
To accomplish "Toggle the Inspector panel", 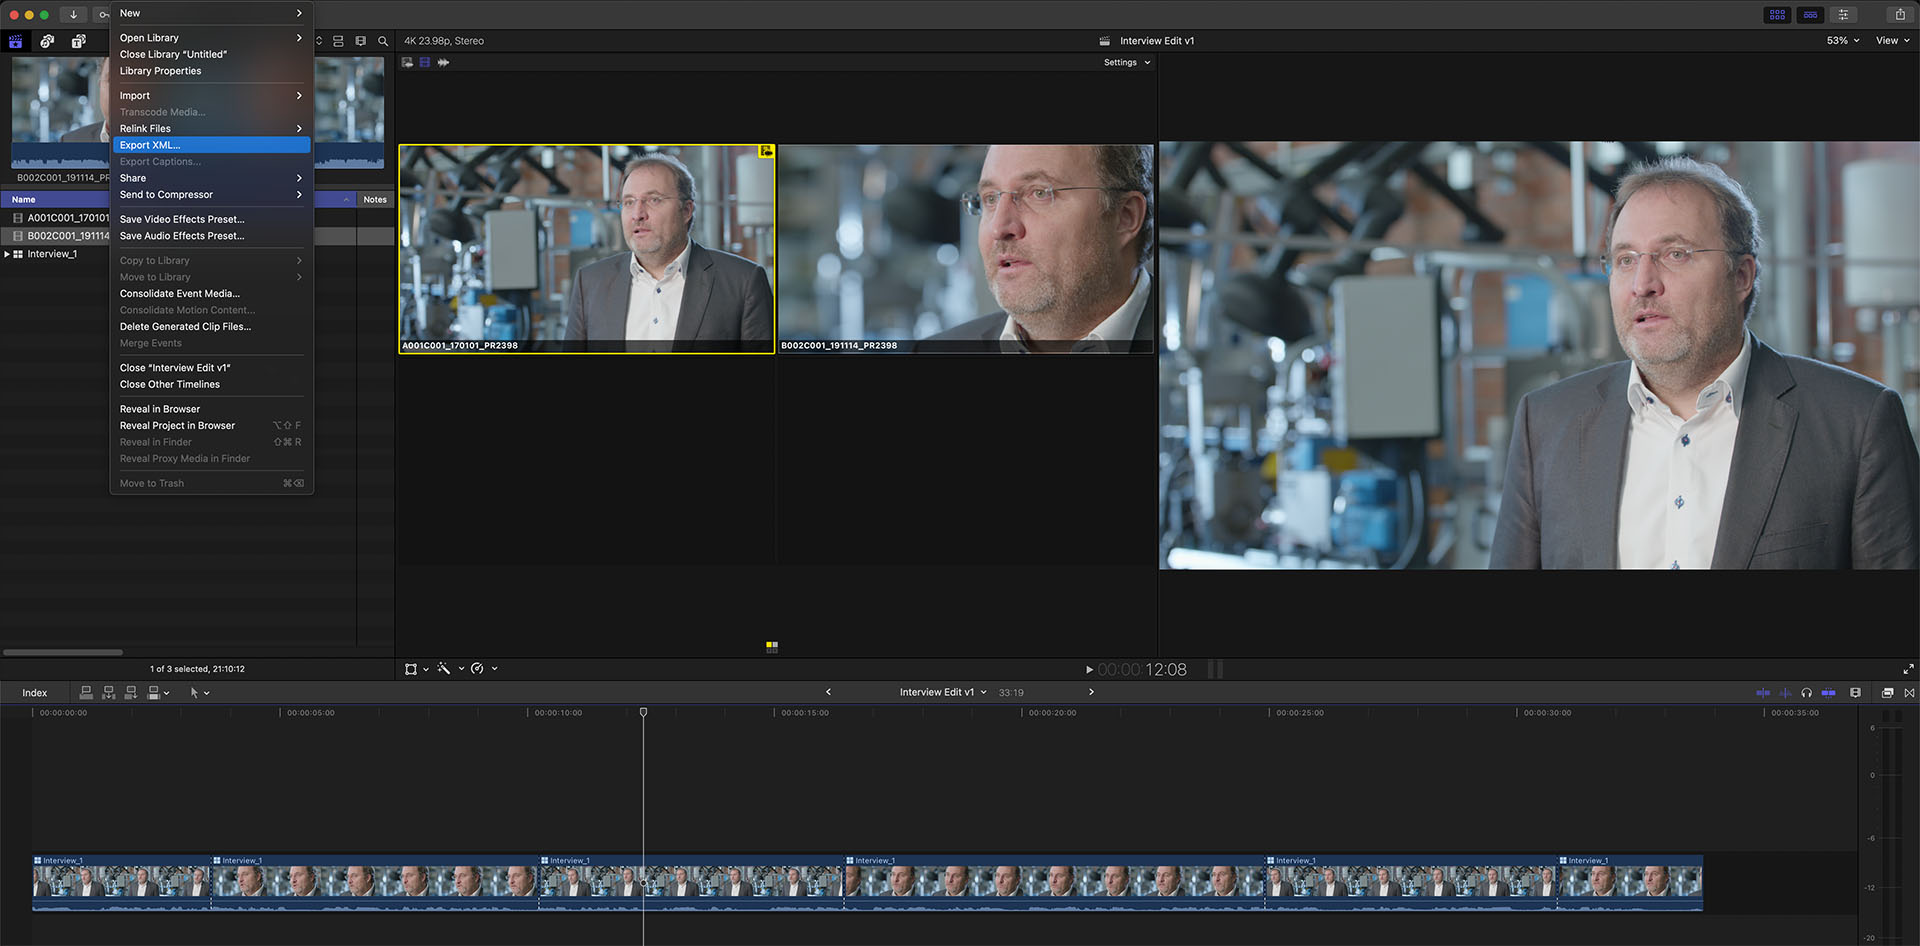I will [x=1843, y=14].
